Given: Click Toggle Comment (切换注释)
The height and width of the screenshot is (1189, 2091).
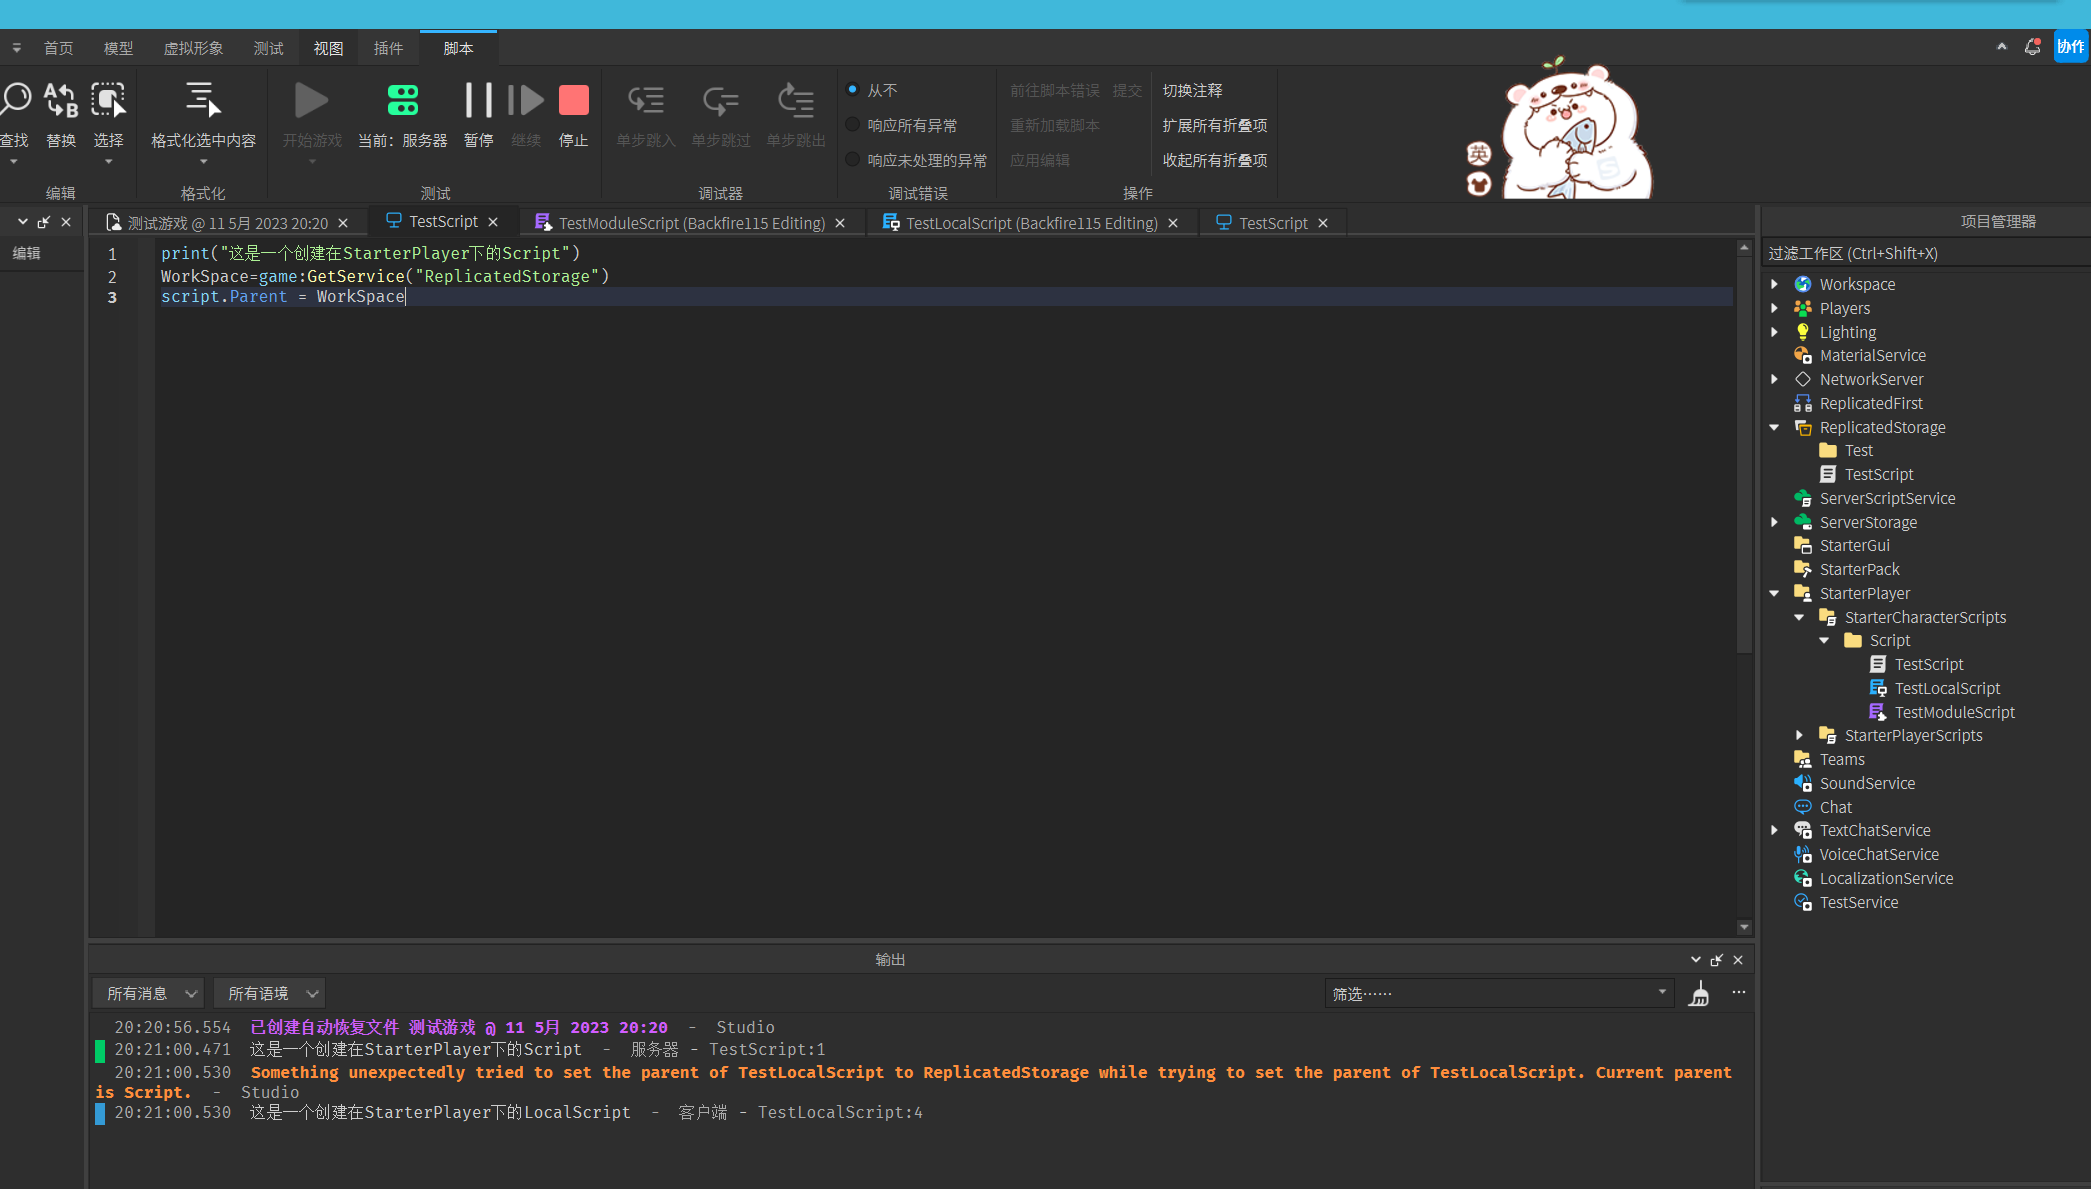Looking at the screenshot, I should [x=1192, y=90].
